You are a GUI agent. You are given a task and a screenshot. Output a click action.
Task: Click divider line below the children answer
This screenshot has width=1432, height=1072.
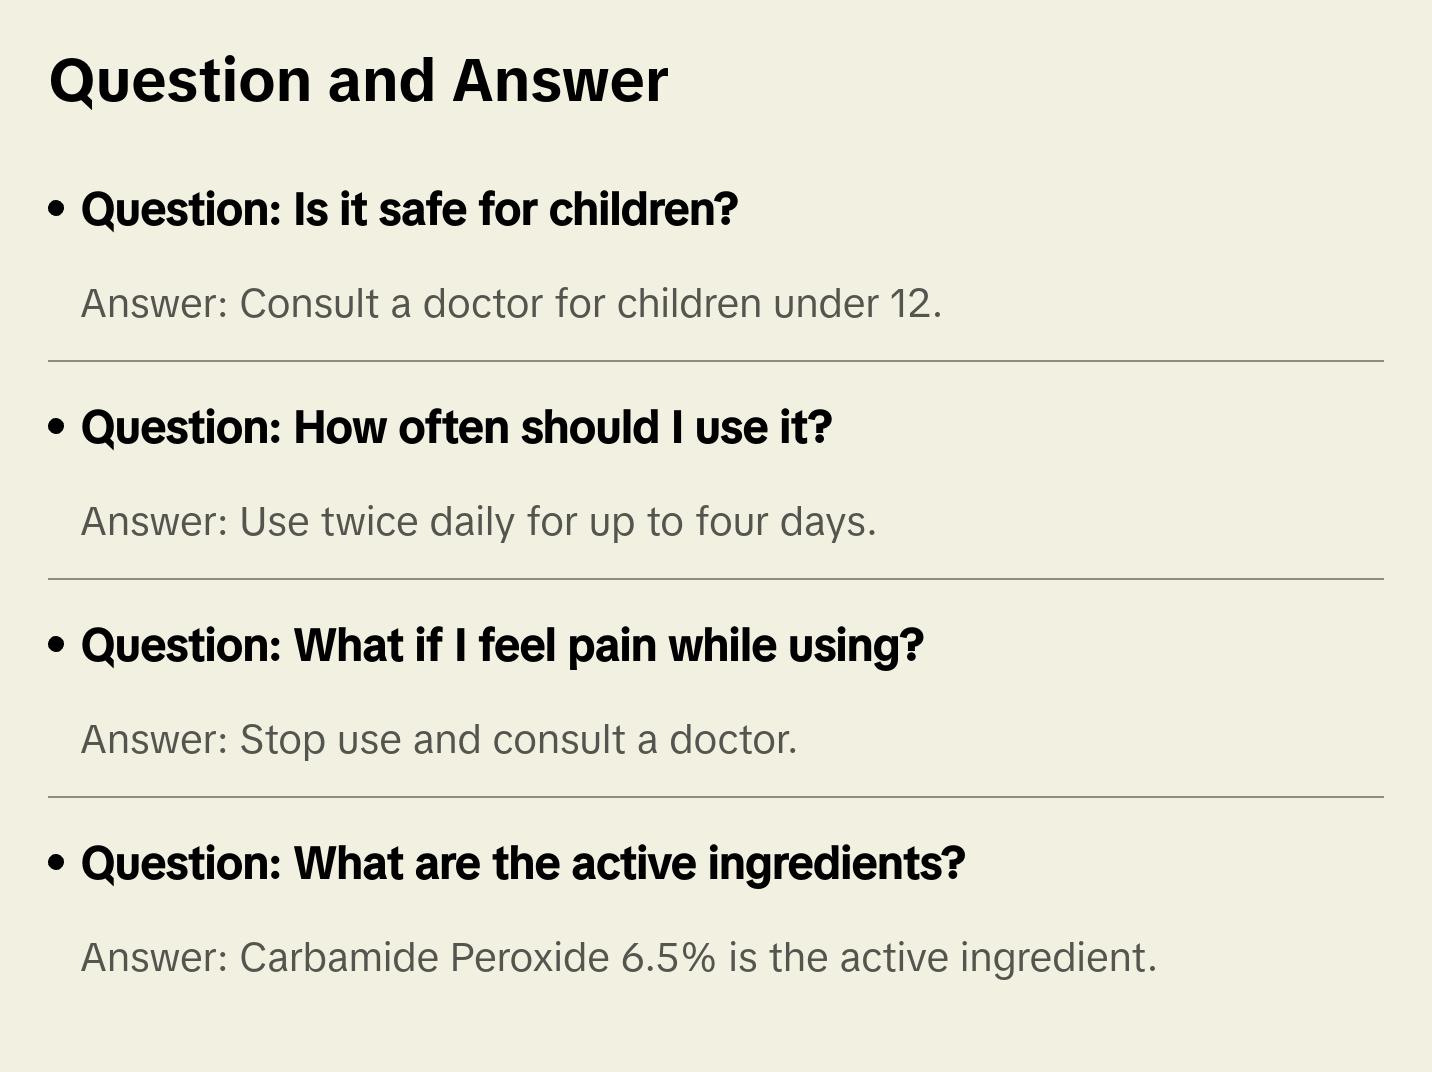coord(715,361)
